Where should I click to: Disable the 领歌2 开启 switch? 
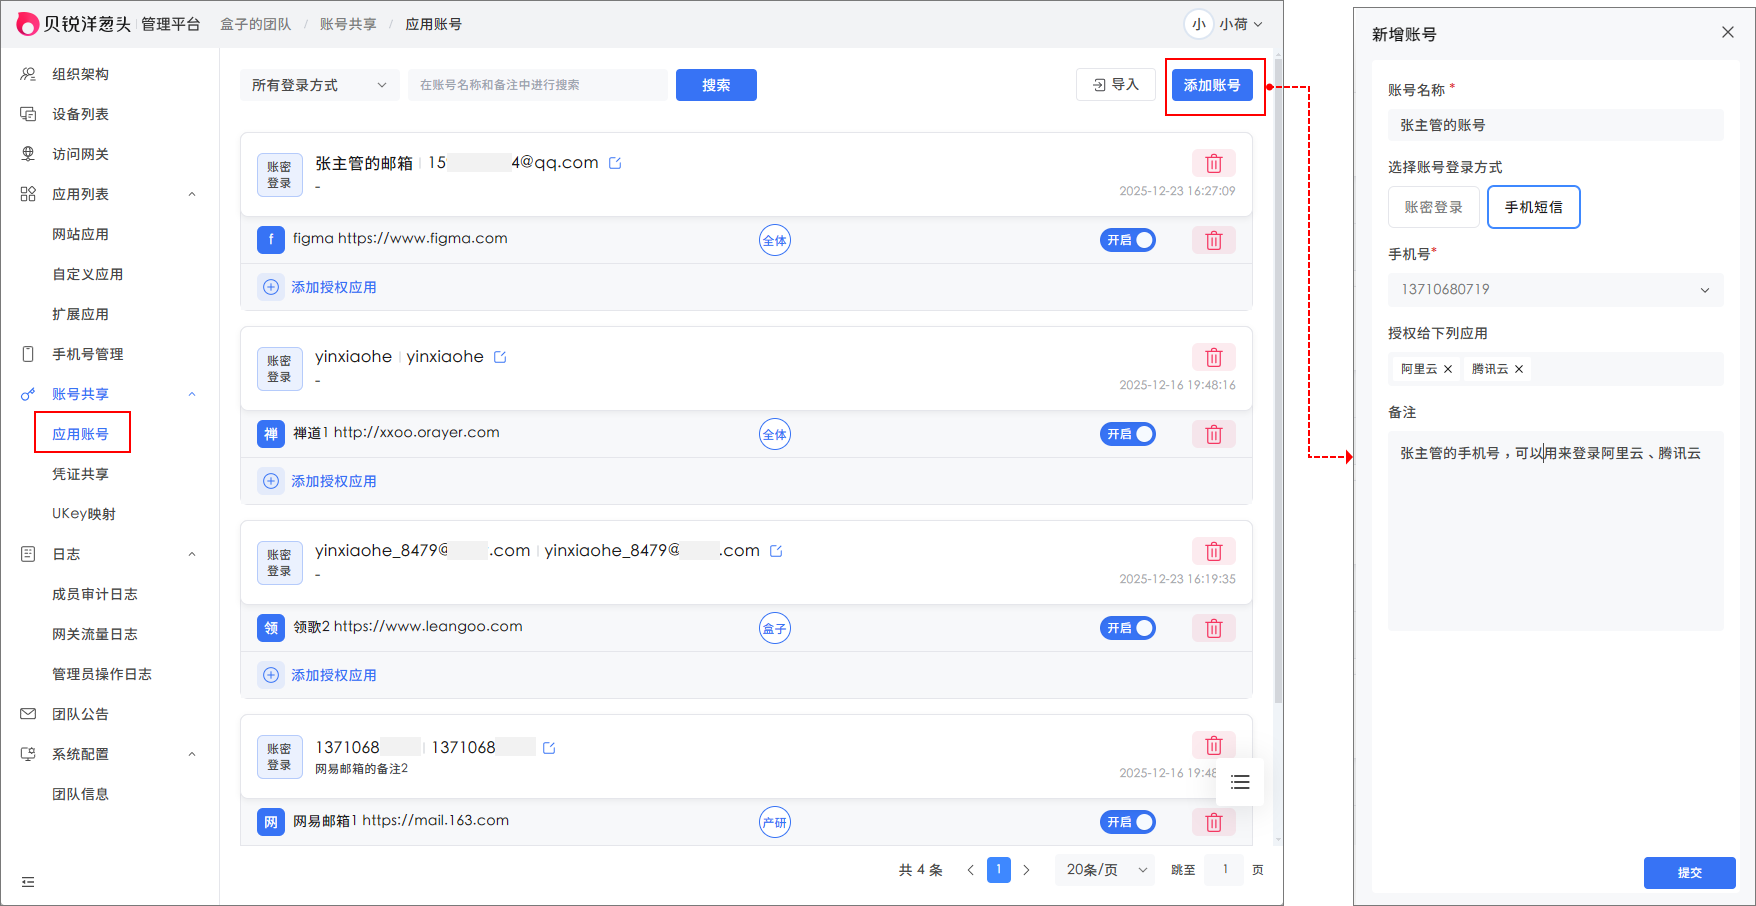(x=1127, y=628)
